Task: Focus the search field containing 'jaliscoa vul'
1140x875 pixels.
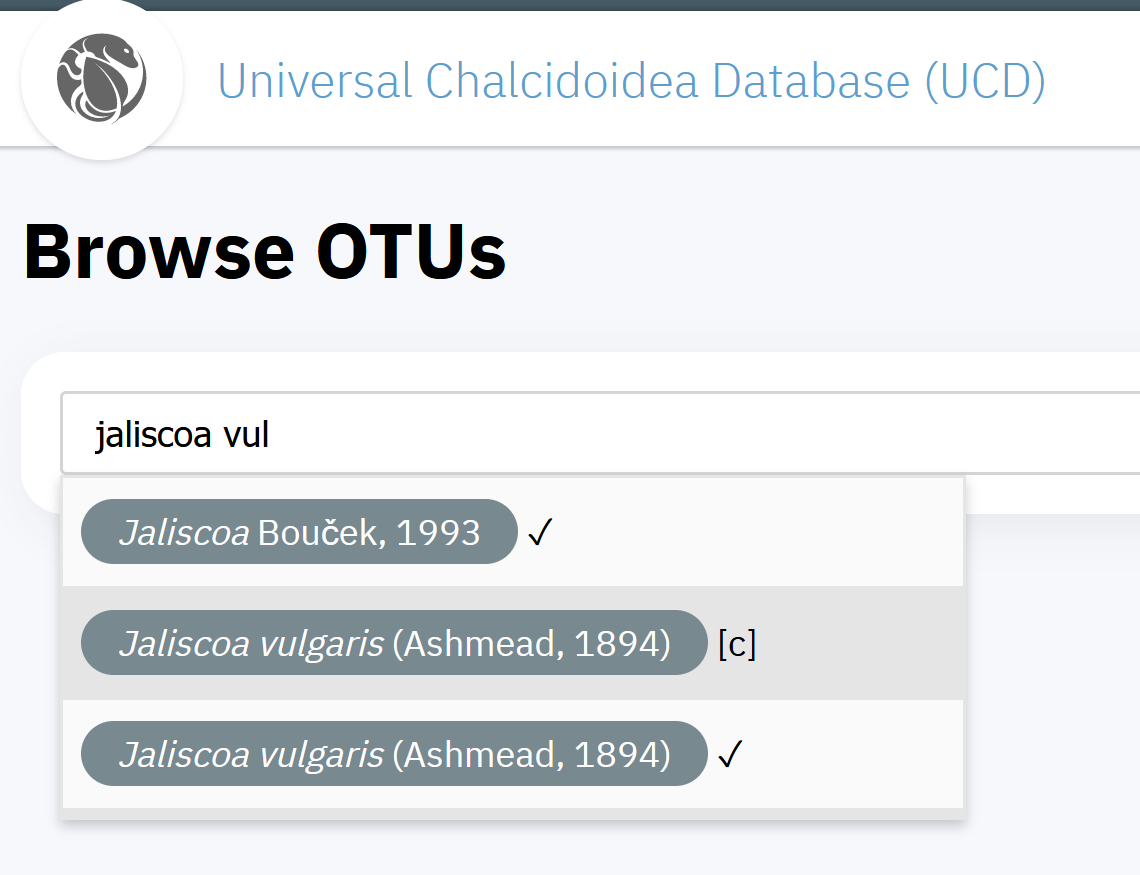Action: point(600,433)
